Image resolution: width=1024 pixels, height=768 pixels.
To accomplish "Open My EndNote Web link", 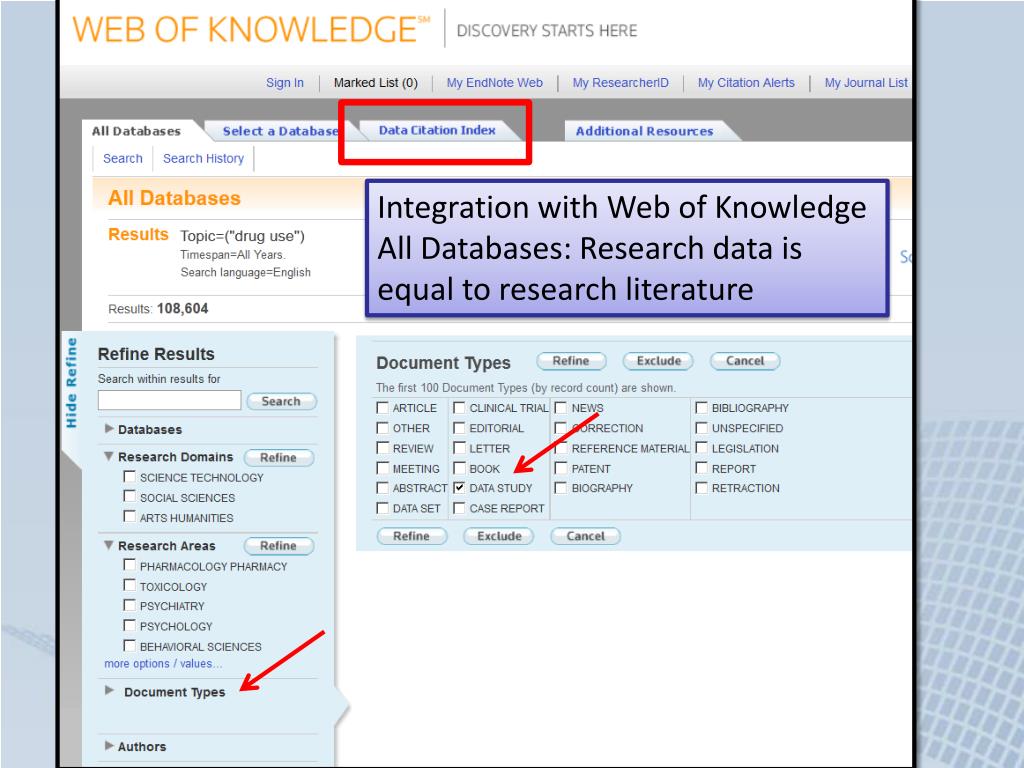I will pos(494,83).
